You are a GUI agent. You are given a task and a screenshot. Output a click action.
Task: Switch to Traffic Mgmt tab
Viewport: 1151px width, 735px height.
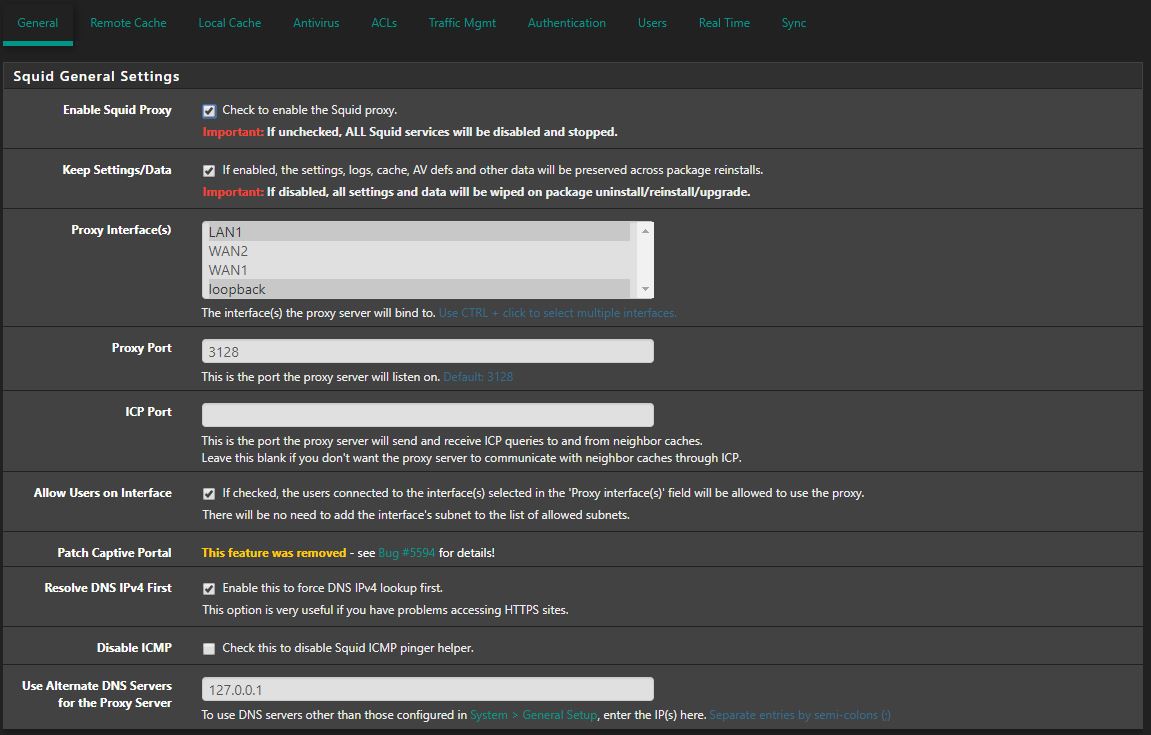point(462,23)
